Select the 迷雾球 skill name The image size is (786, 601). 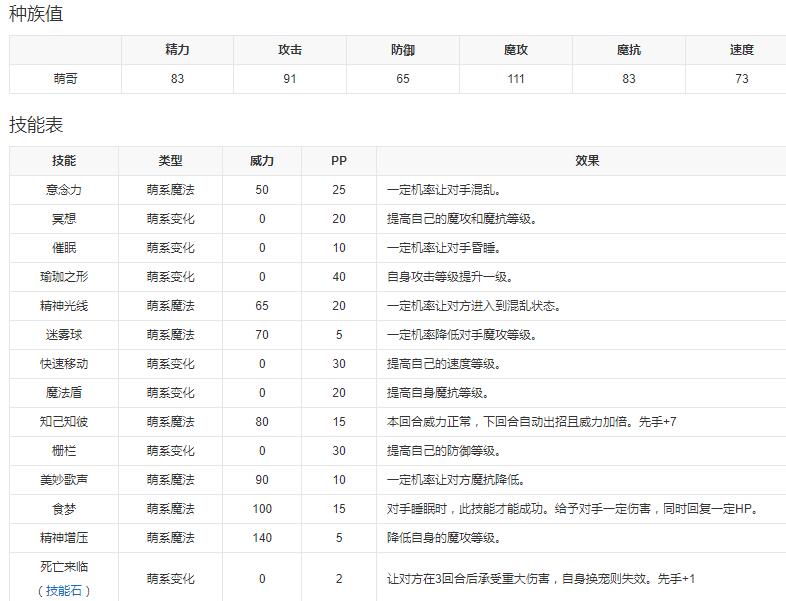tap(65, 334)
